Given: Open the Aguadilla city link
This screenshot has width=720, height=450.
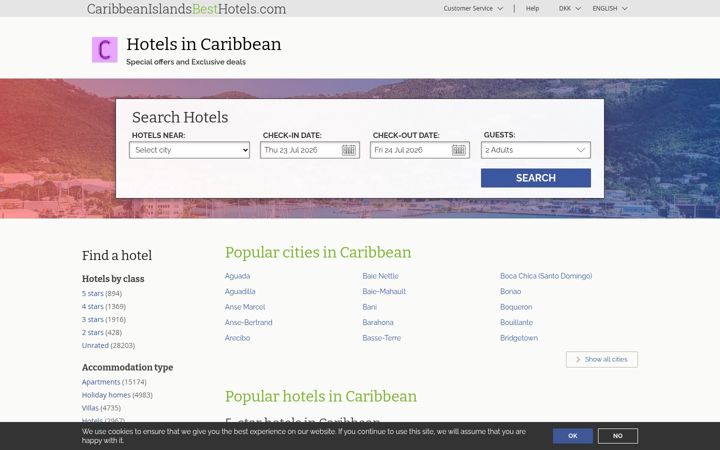Looking at the screenshot, I should (240, 292).
